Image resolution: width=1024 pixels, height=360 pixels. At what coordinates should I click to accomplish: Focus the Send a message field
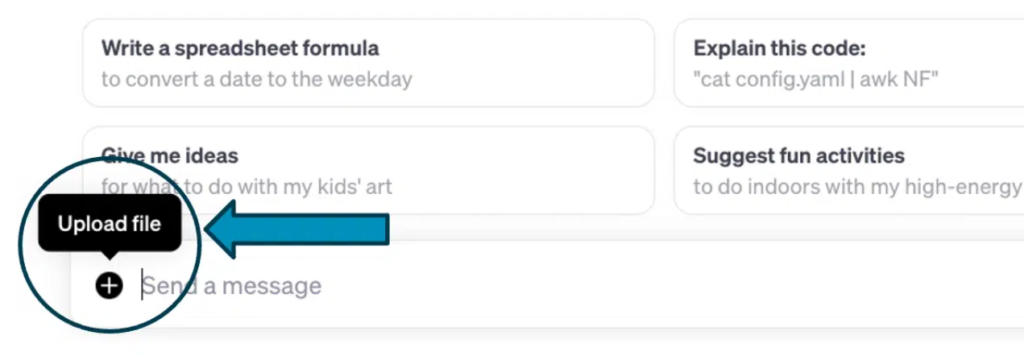pos(547,285)
